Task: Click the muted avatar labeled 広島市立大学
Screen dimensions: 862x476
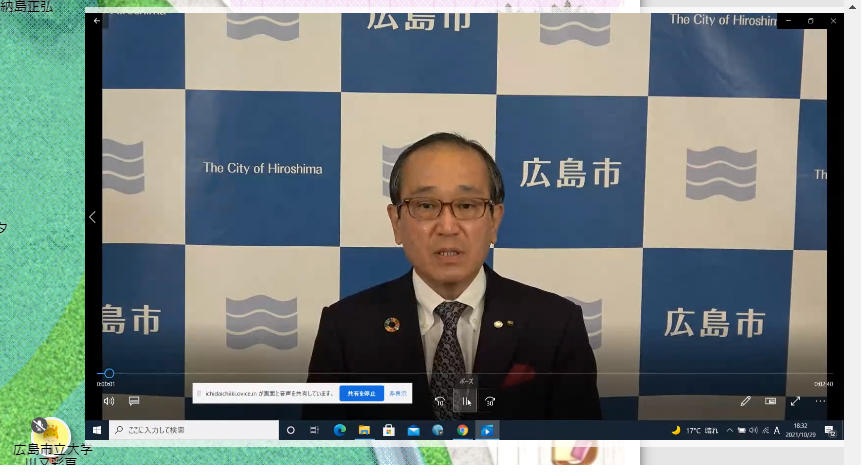Action: pos(51,435)
